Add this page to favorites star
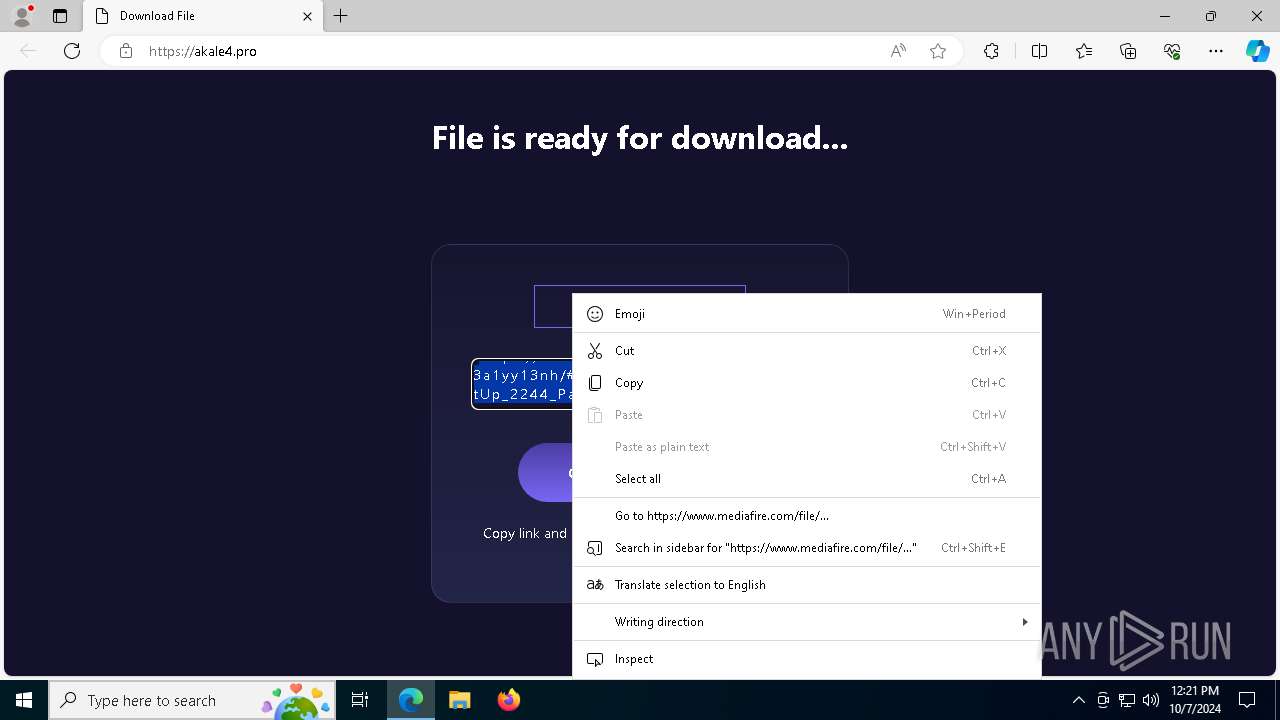Image resolution: width=1280 pixels, height=720 pixels. click(x=938, y=51)
